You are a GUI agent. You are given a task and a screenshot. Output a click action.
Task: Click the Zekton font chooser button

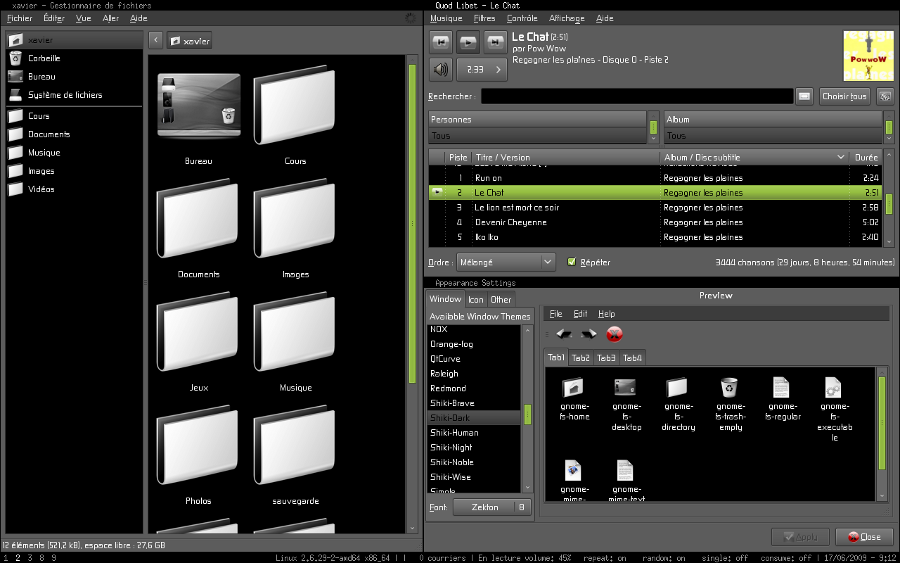492,507
